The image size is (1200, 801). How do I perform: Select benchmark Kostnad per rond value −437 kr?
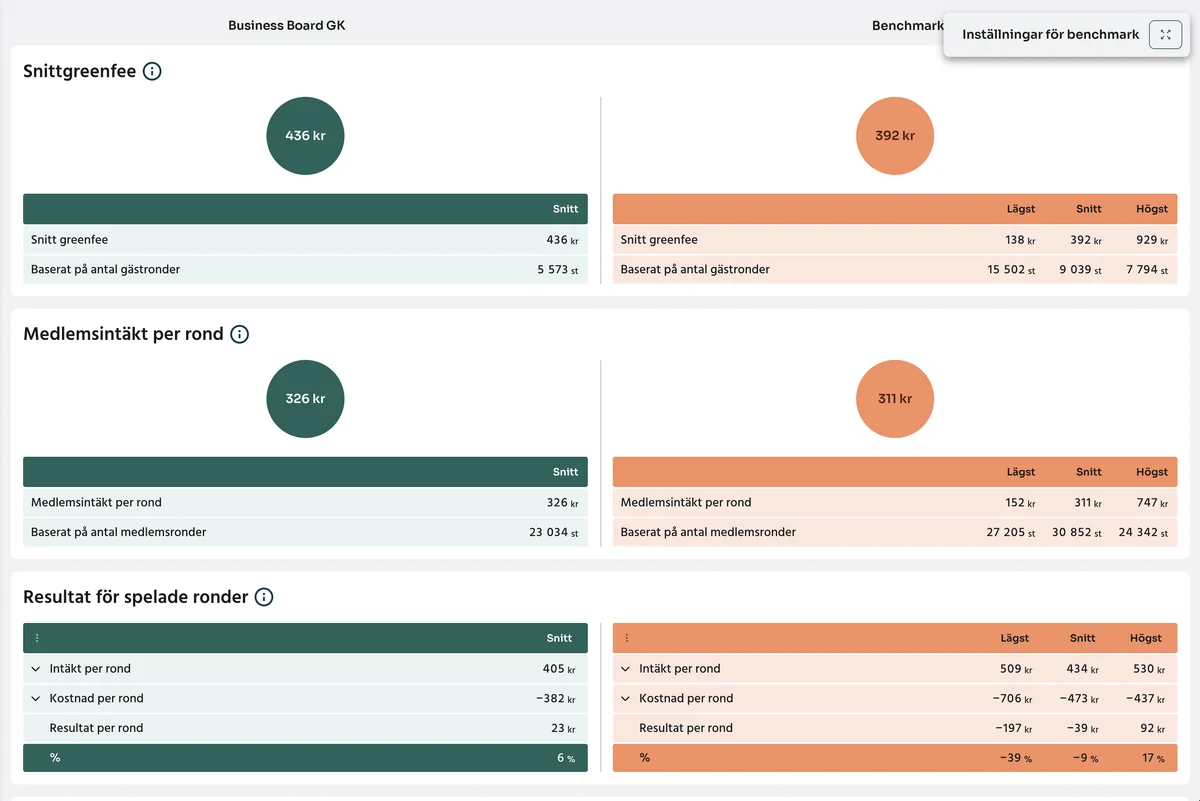pos(1145,699)
